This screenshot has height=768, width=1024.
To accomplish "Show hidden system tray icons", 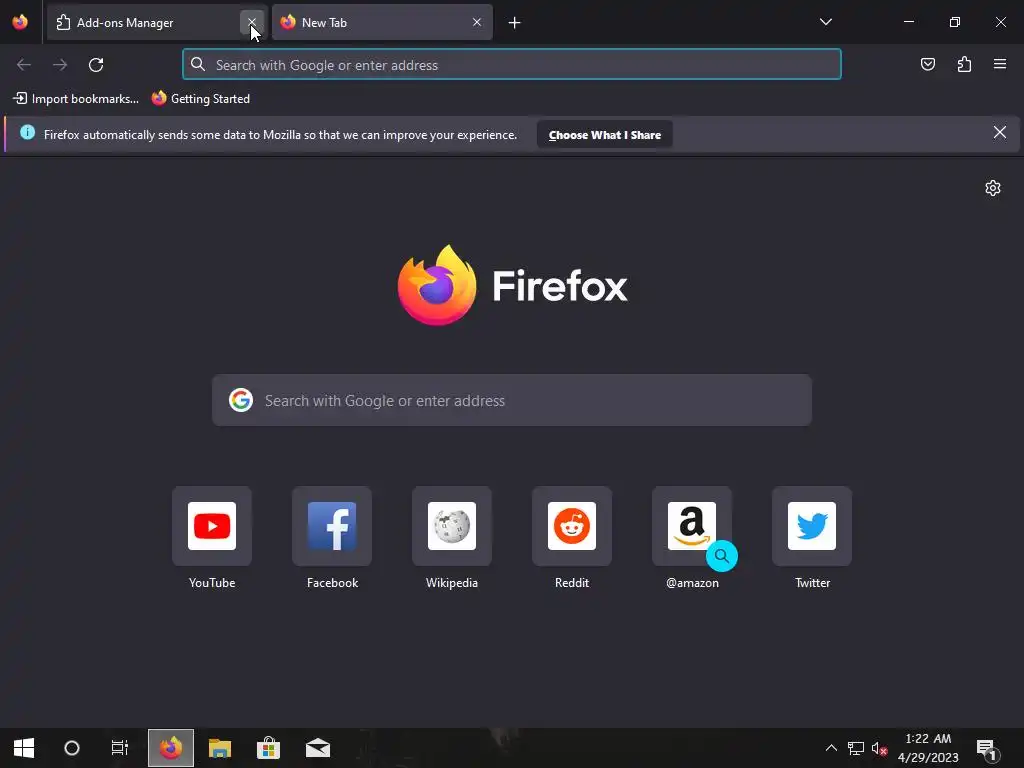I will point(831,748).
